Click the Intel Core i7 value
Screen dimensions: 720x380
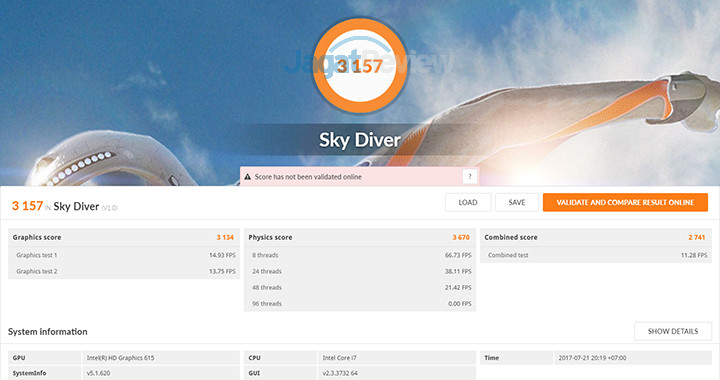point(339,358)
